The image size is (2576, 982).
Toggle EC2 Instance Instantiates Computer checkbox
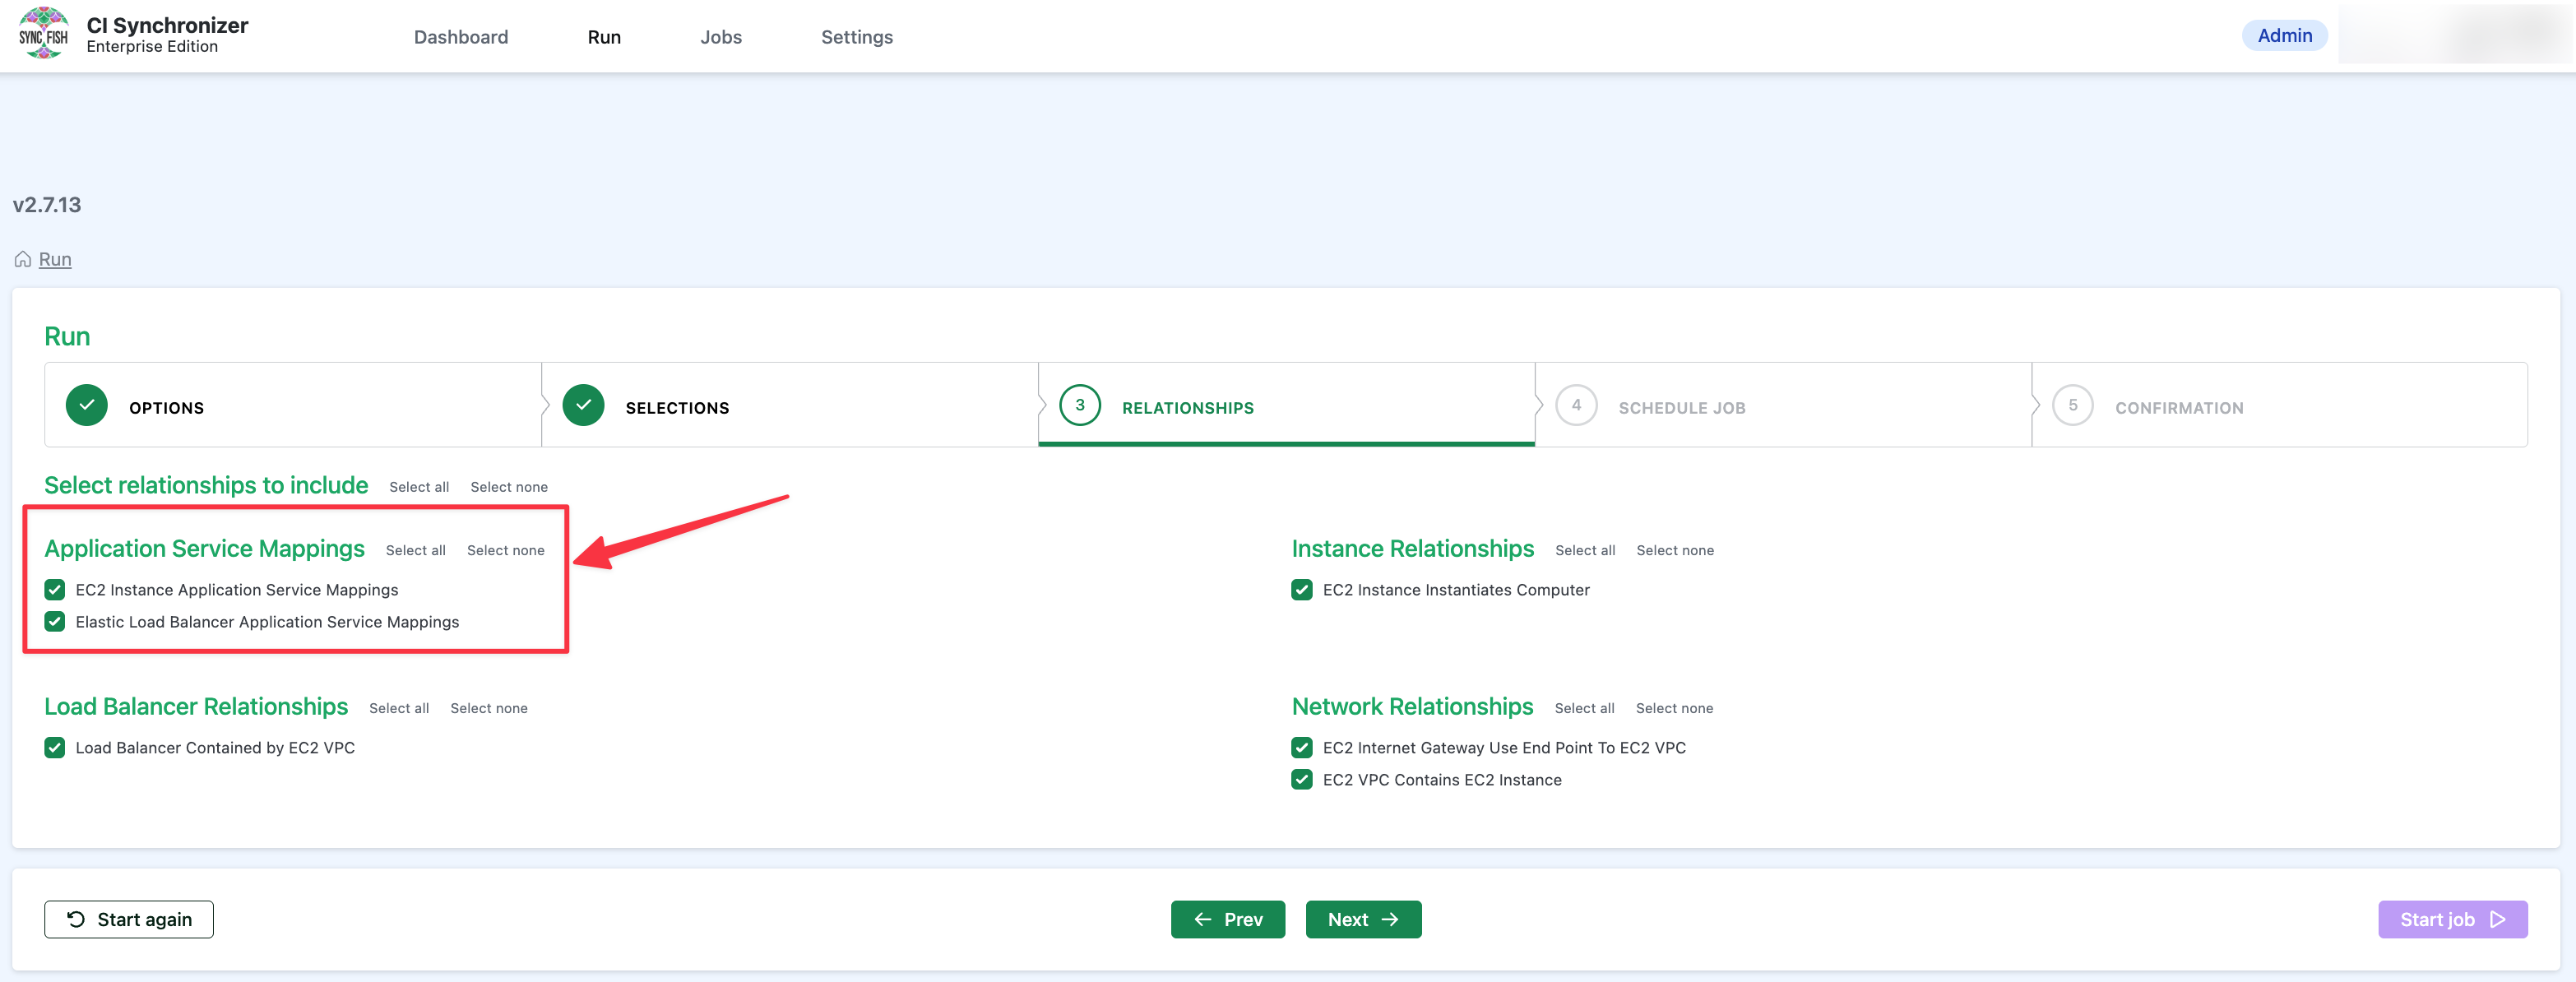1302,590
